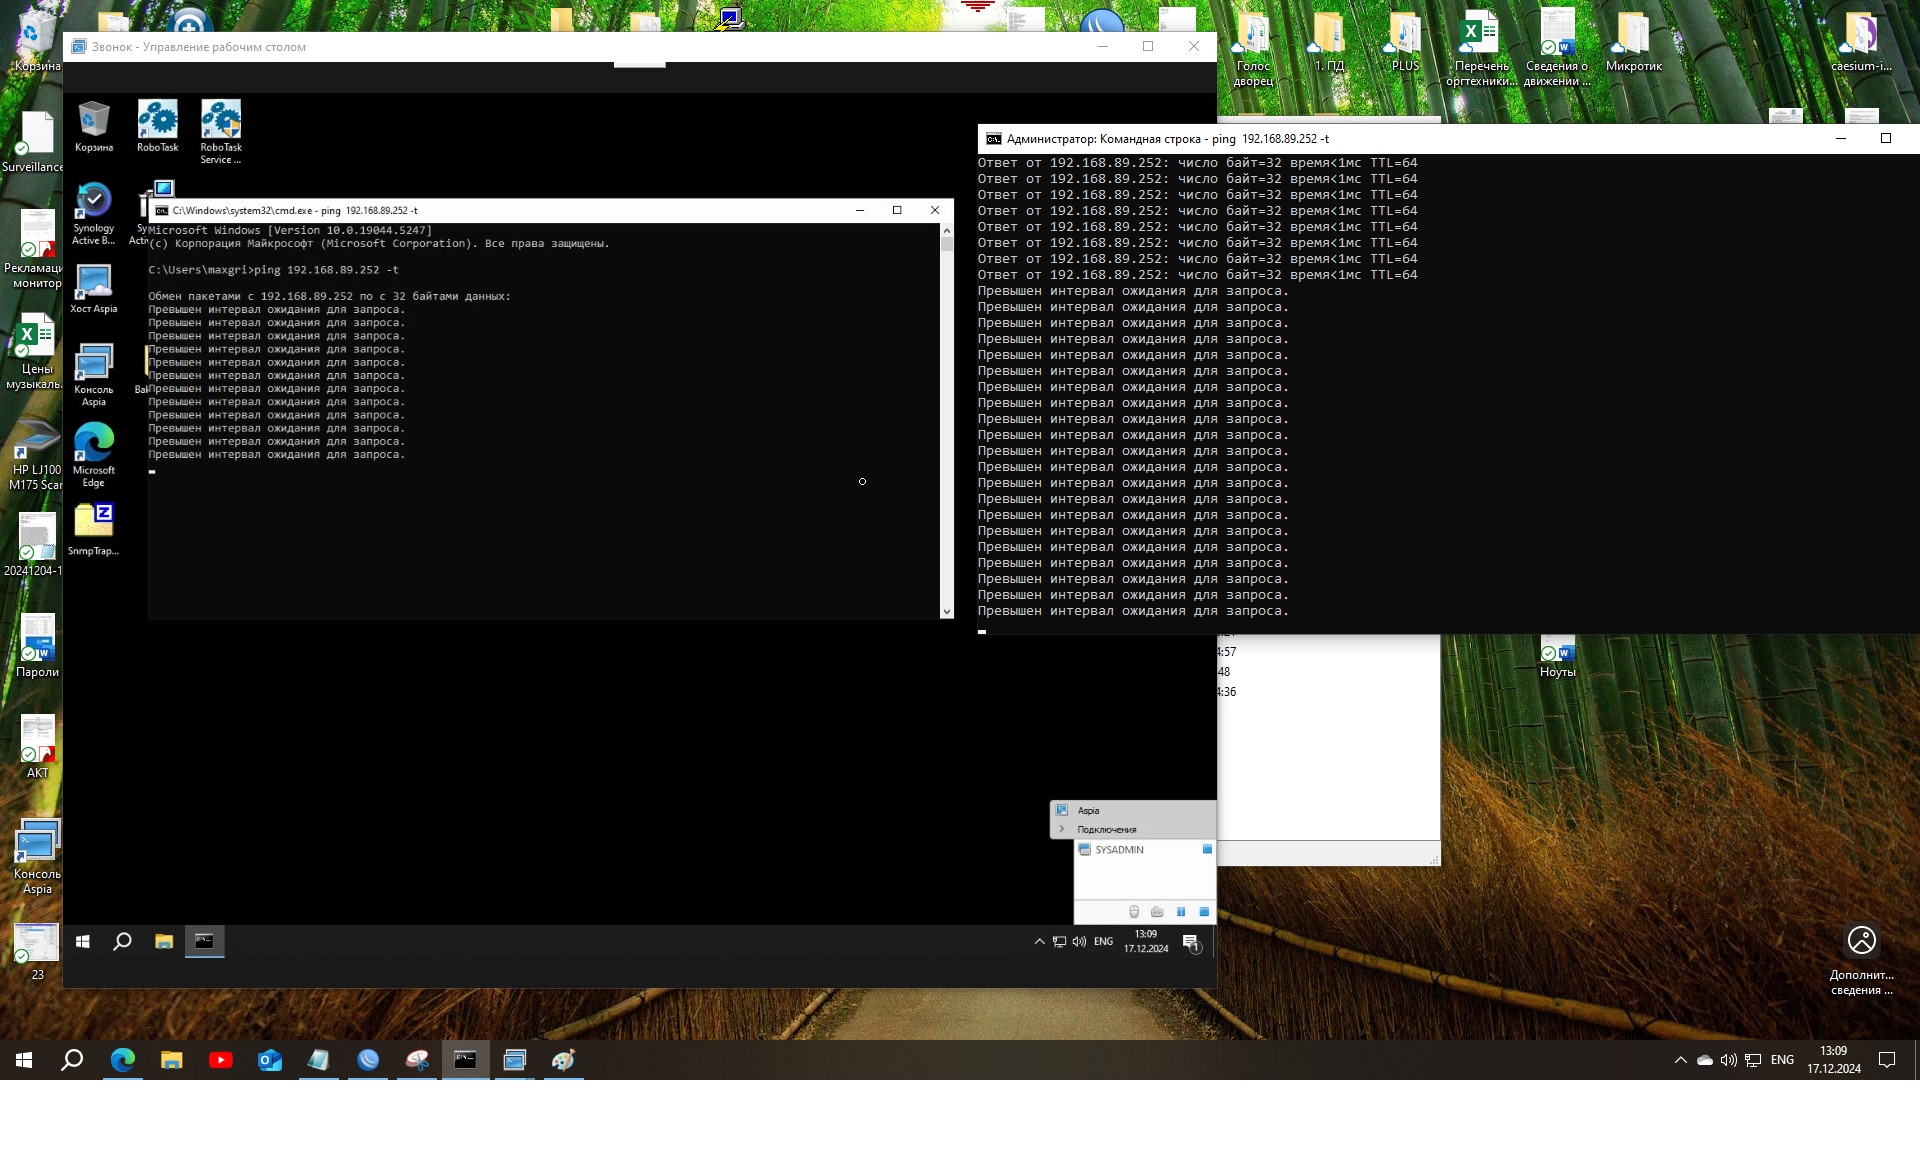Select cmd button on remote taskbar
The height and width of the screenshot is (1156, 1920).
204,941
